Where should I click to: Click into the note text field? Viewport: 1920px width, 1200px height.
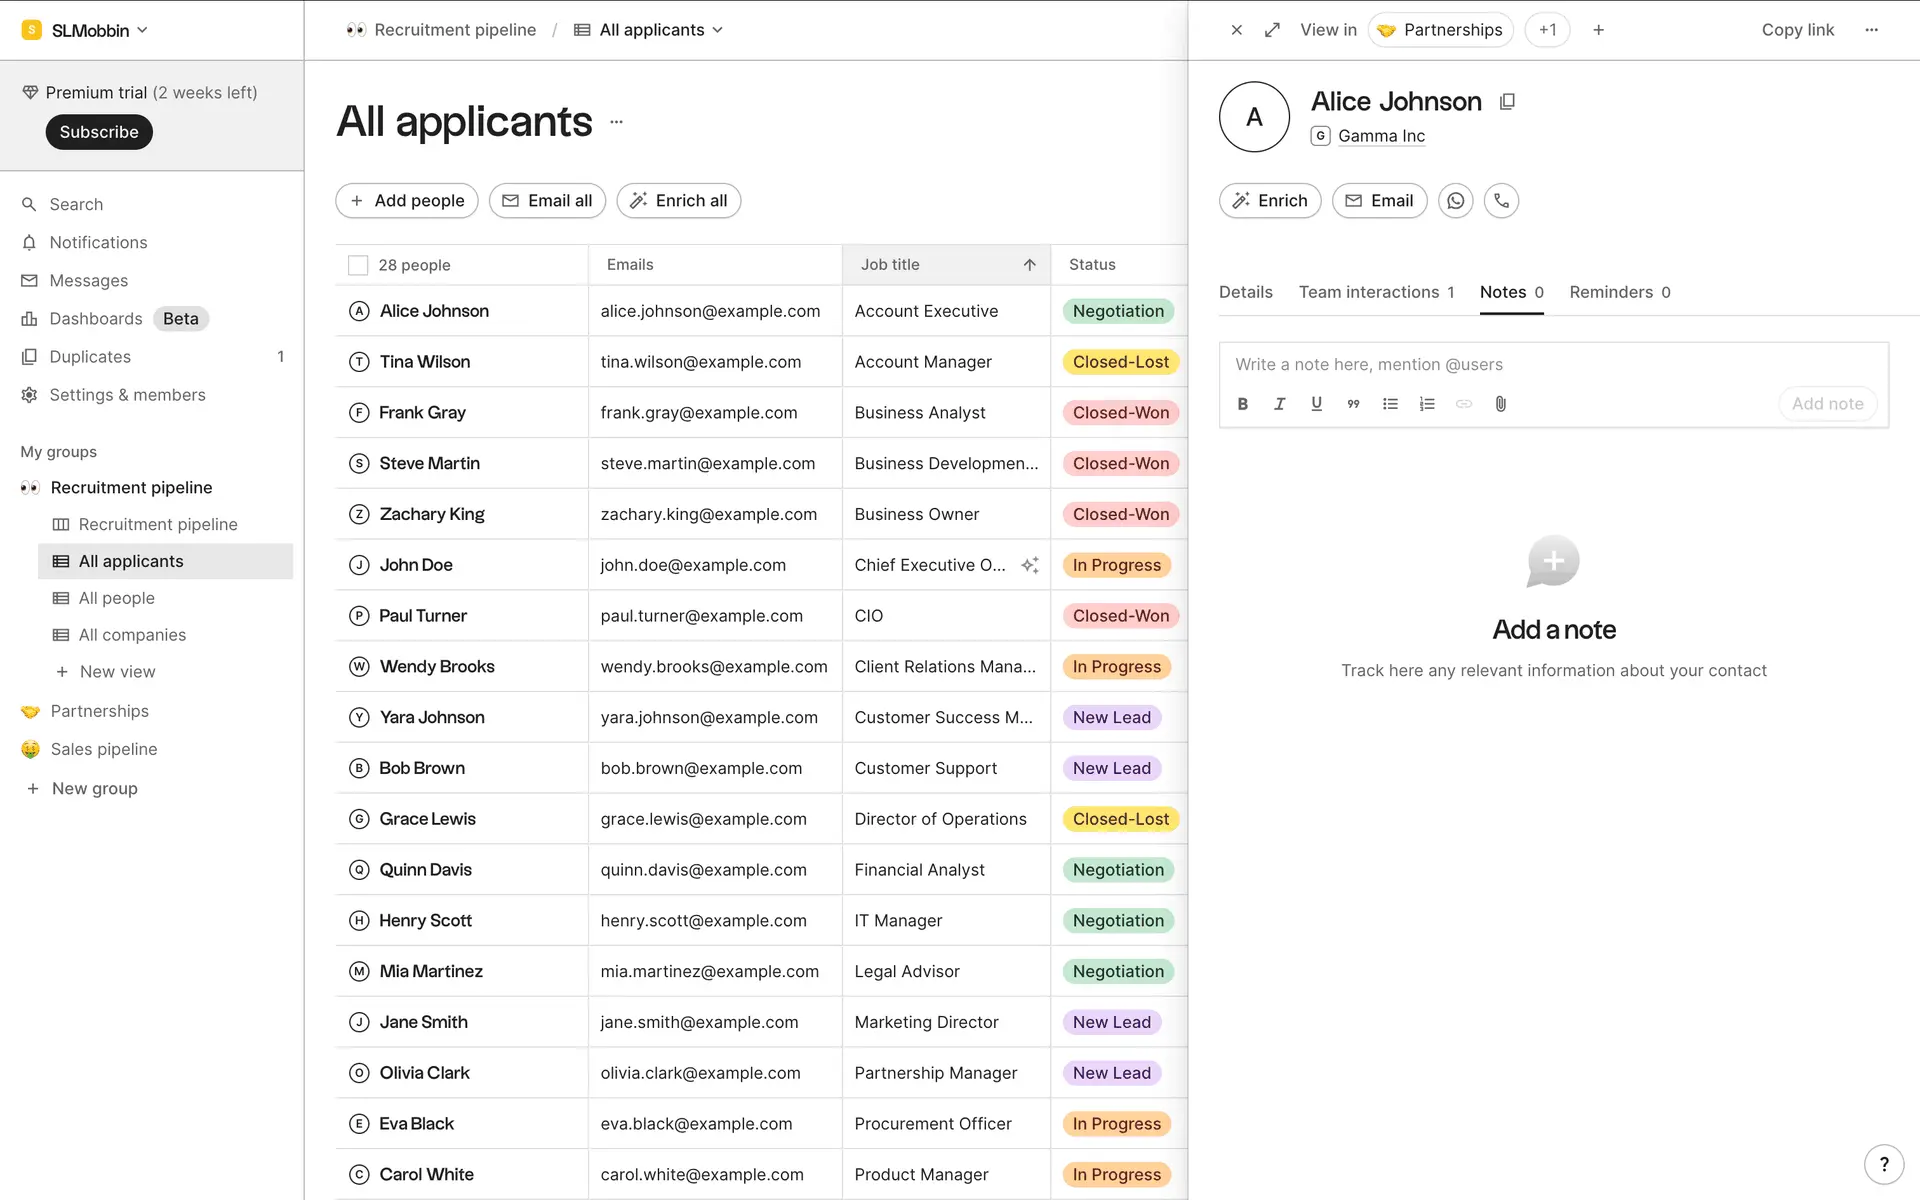1550,365
